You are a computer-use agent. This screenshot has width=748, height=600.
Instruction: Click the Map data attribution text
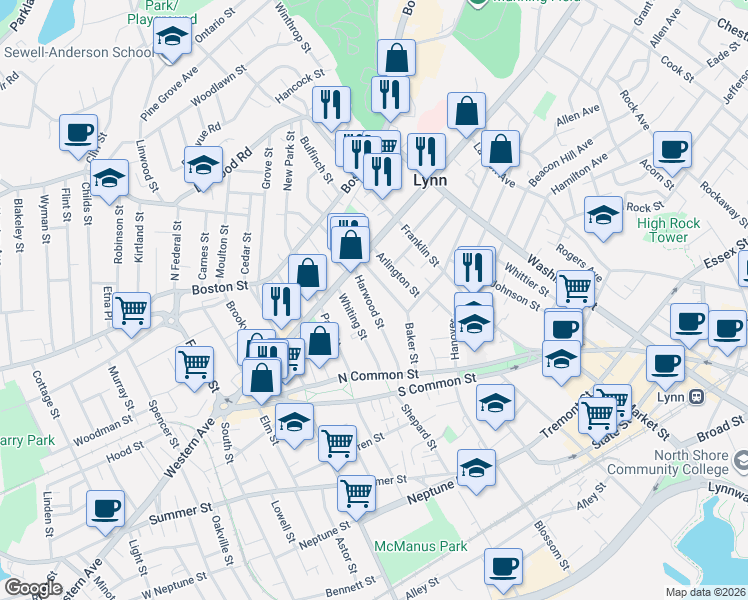point(706,593)
